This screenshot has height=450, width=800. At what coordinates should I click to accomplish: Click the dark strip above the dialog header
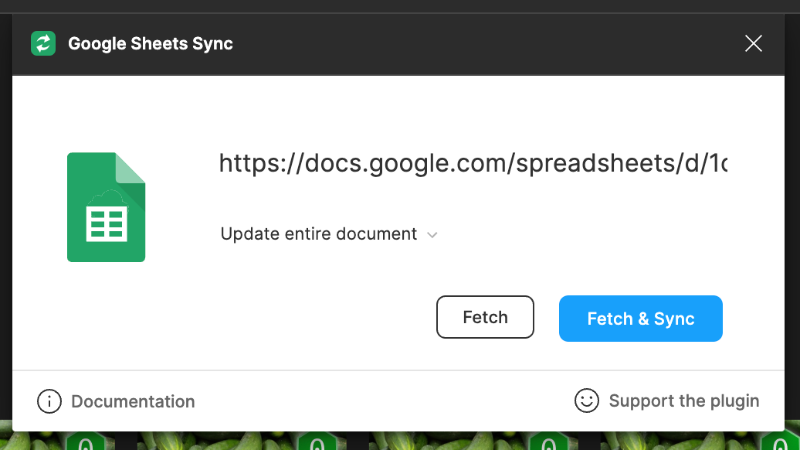[x=400, y=6]
